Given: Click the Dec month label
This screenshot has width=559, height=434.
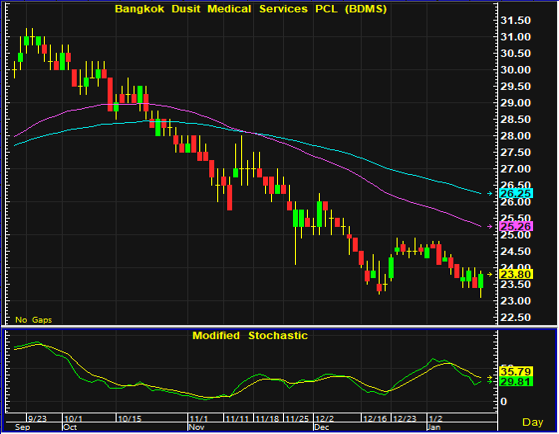Looking at the screenshot, I should point(322,427).
